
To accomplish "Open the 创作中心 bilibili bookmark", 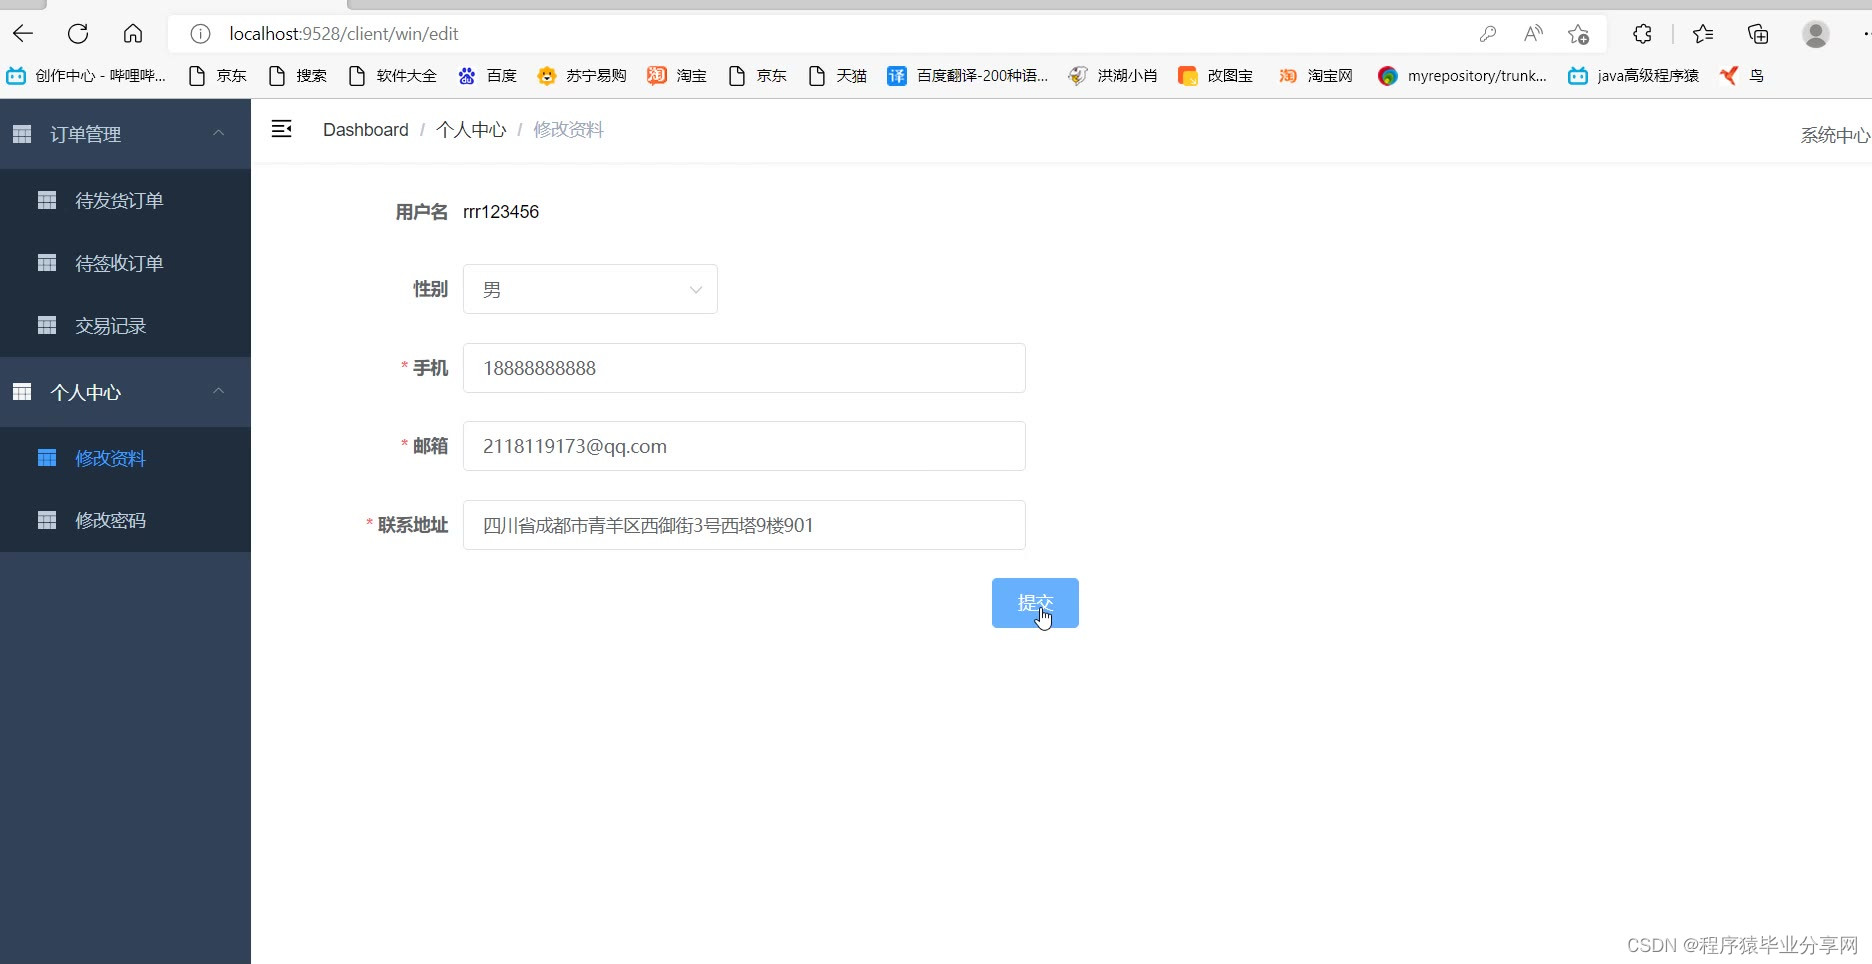I will pos(86,75).
